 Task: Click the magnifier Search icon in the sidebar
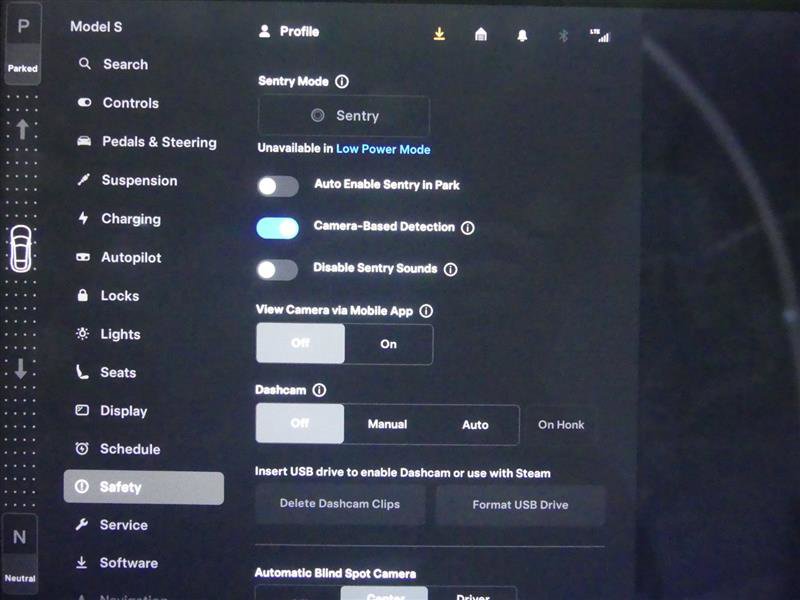pyautogui.click(x=85, y=64)
